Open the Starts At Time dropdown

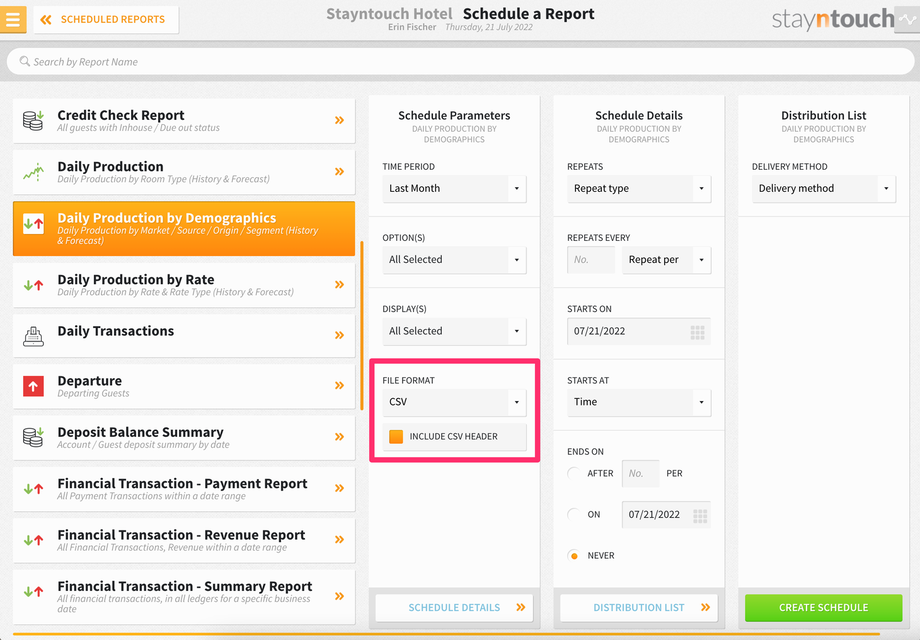pos(639,402)
